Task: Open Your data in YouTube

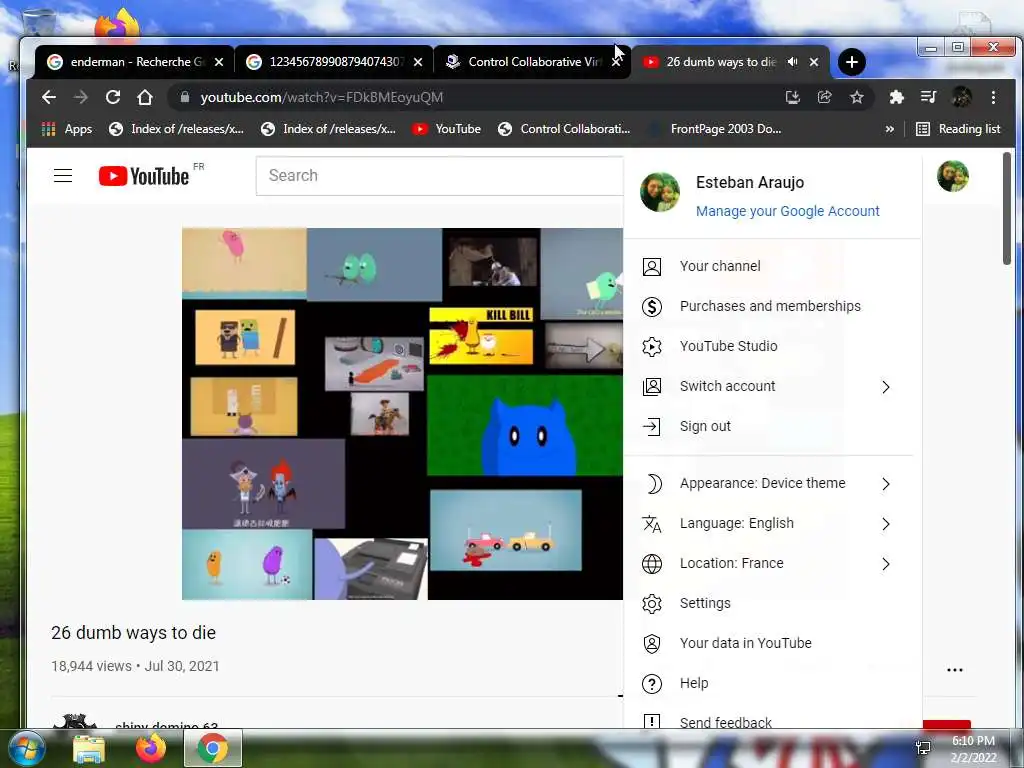Action: (773, 643)
